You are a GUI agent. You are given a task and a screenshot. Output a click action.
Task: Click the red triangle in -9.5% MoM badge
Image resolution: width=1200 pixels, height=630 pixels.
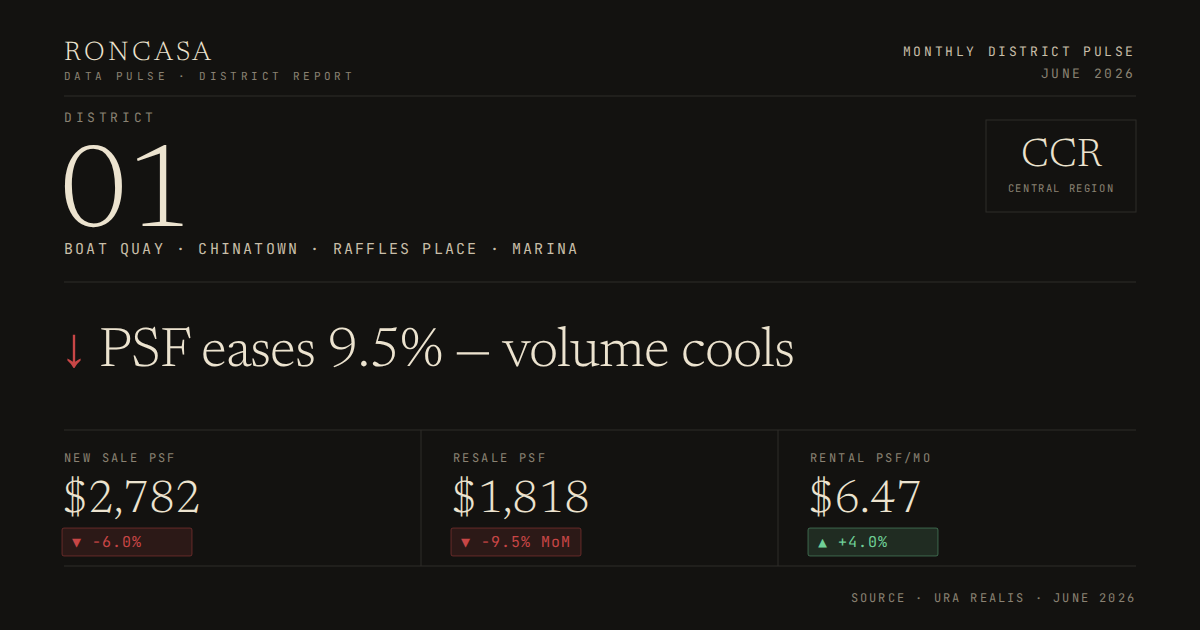pyautogui.click(x=465, y=543)
